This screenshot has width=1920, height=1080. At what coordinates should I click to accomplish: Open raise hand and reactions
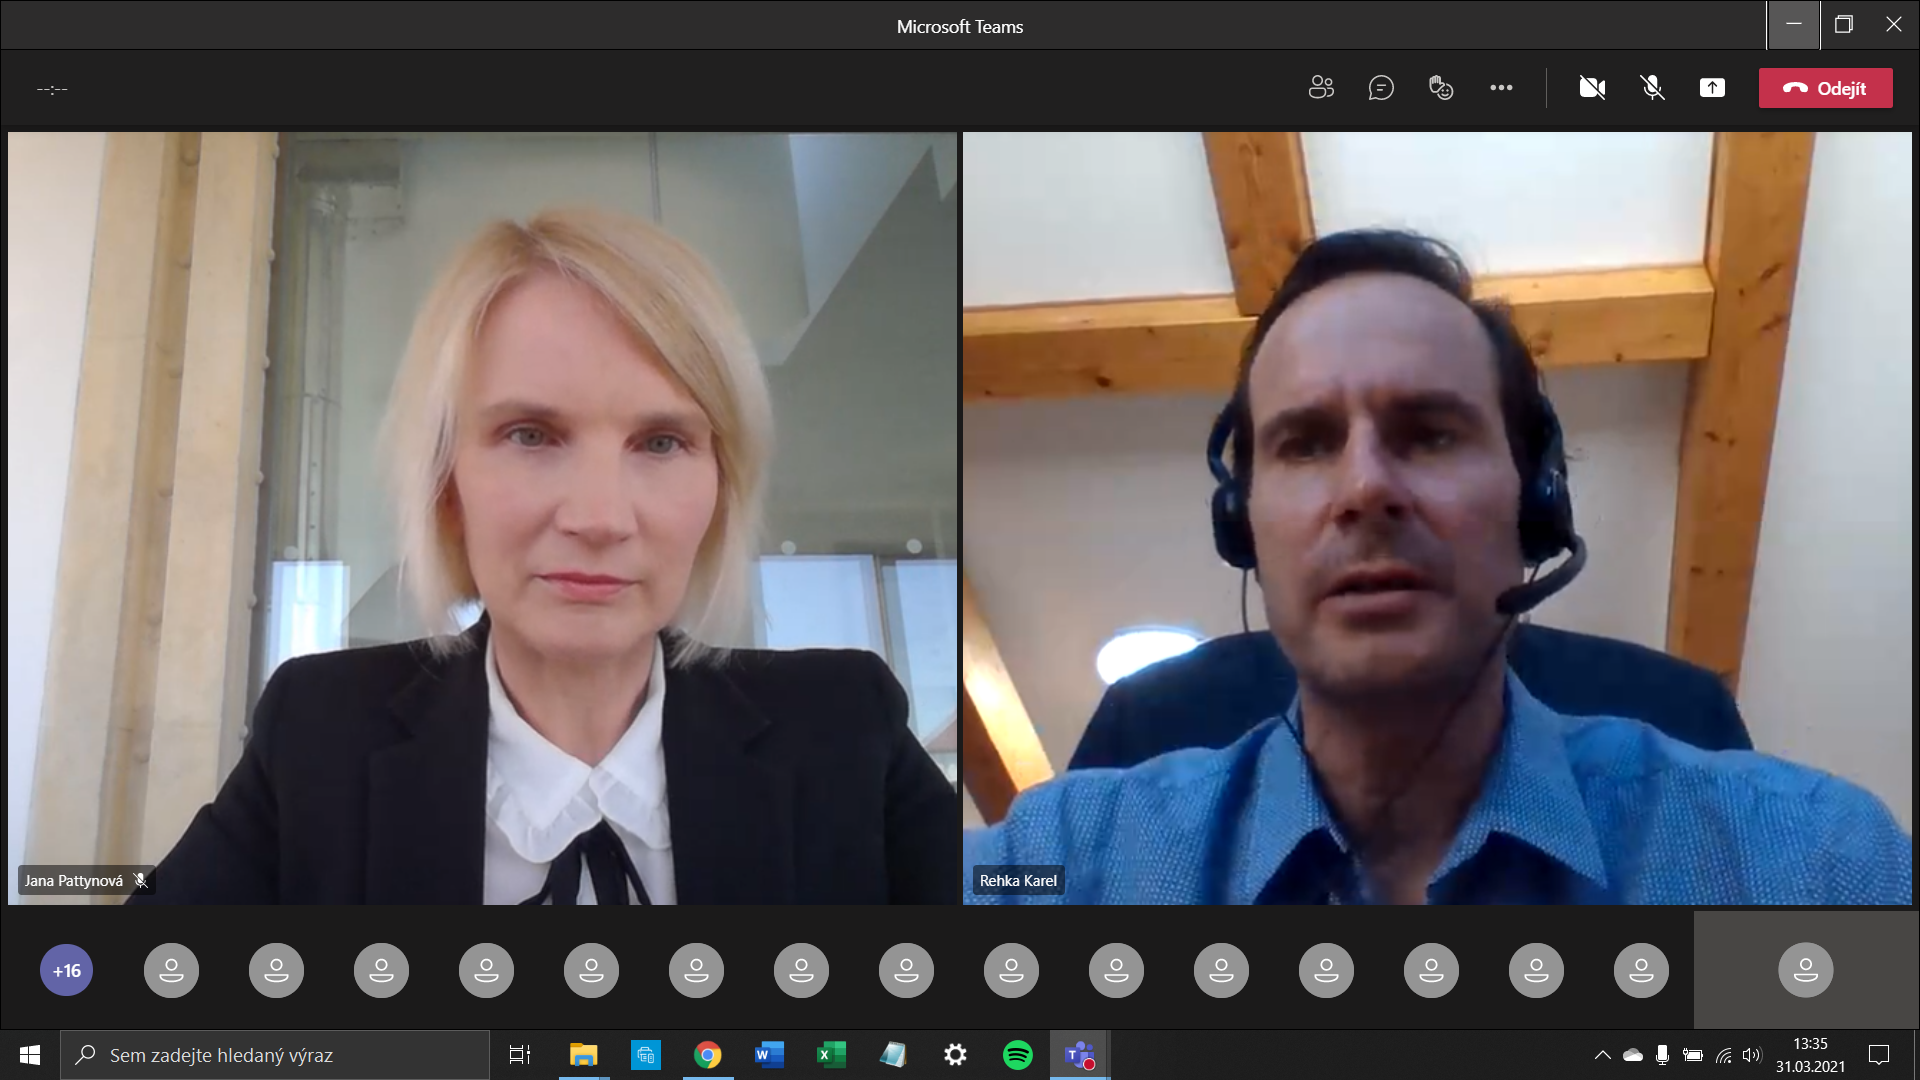point(1441,88)
